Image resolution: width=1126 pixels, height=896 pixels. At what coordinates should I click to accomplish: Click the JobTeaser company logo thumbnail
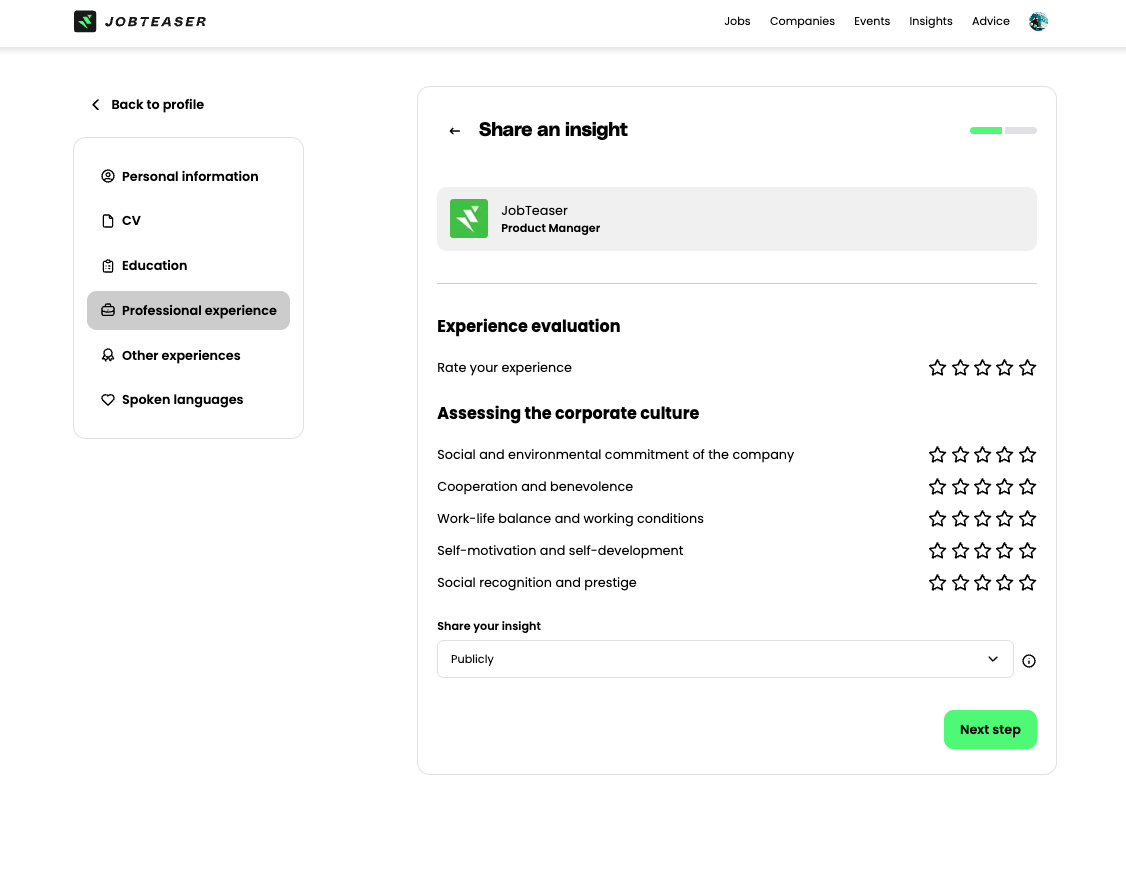point(469,218)
